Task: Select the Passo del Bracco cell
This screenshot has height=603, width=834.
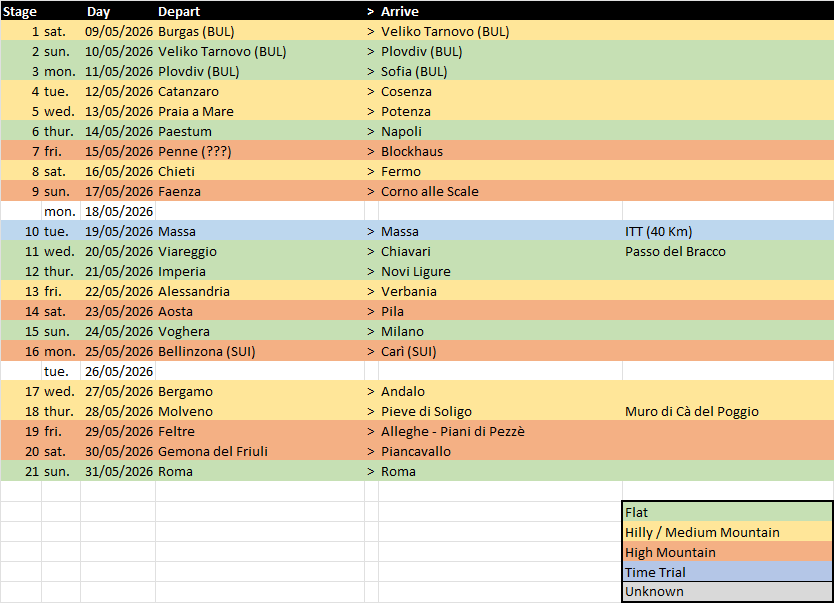Action: click(x=675, y=251)
